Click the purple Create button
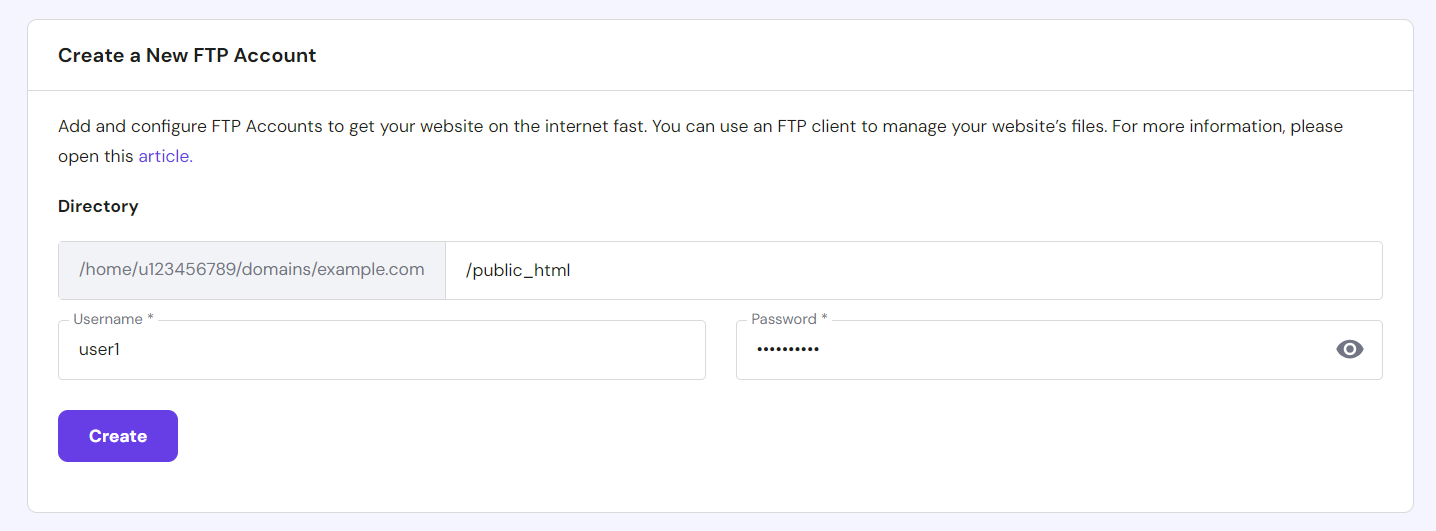1436x531 pixels. click(118, 436)
